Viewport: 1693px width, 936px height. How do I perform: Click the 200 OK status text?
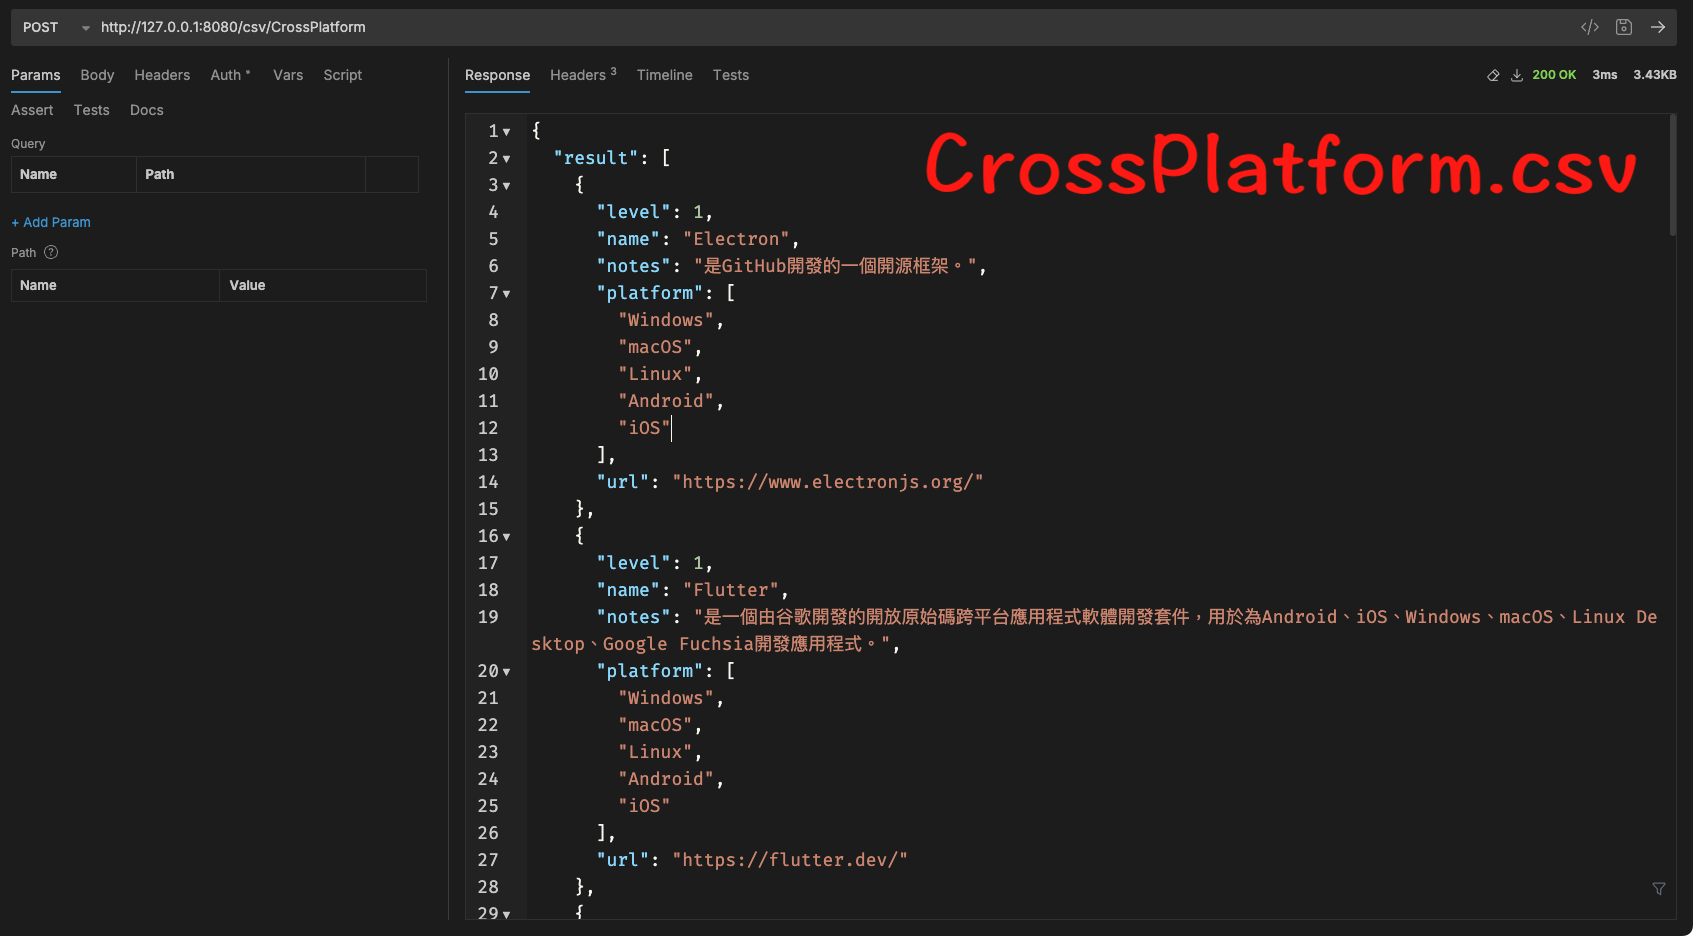point(1554,75)
